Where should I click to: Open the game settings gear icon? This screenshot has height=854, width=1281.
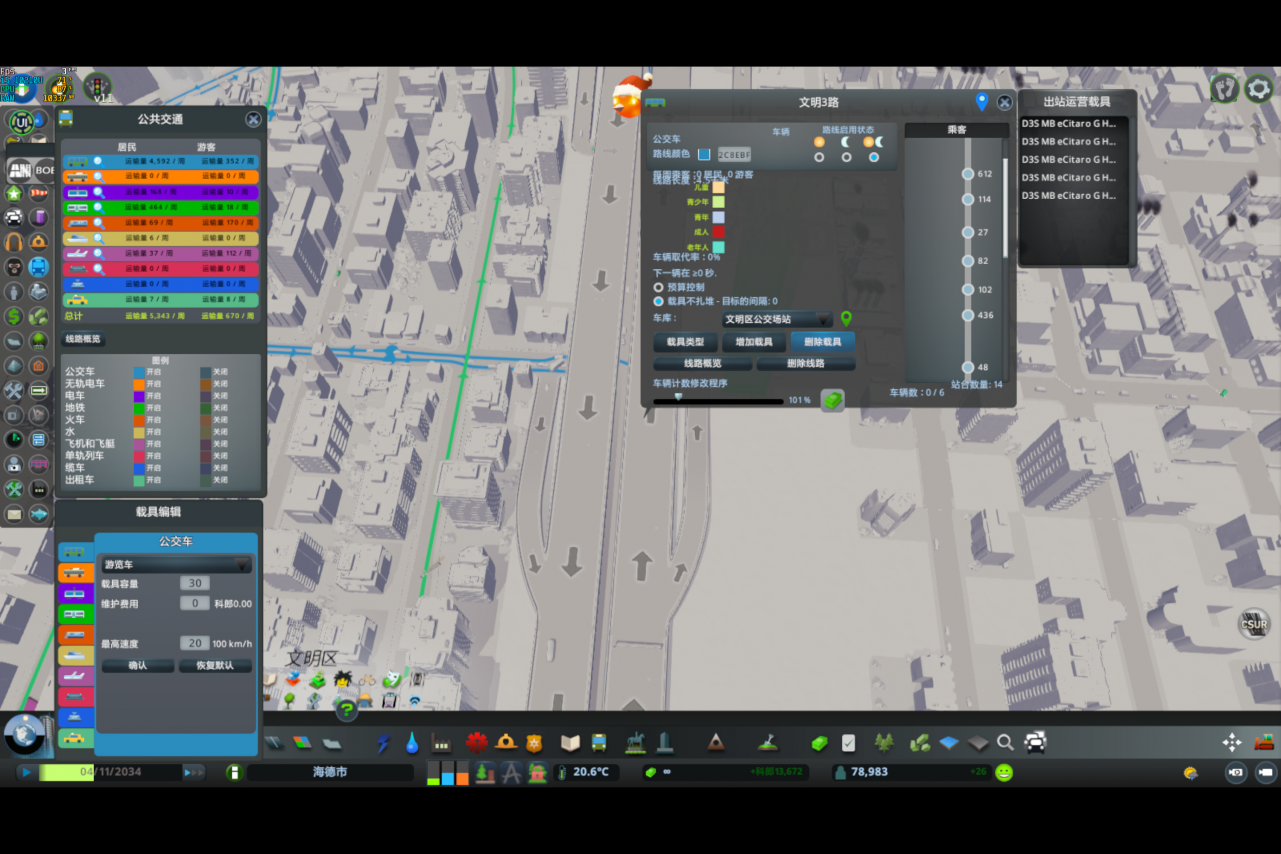(x=1258, y=88)
